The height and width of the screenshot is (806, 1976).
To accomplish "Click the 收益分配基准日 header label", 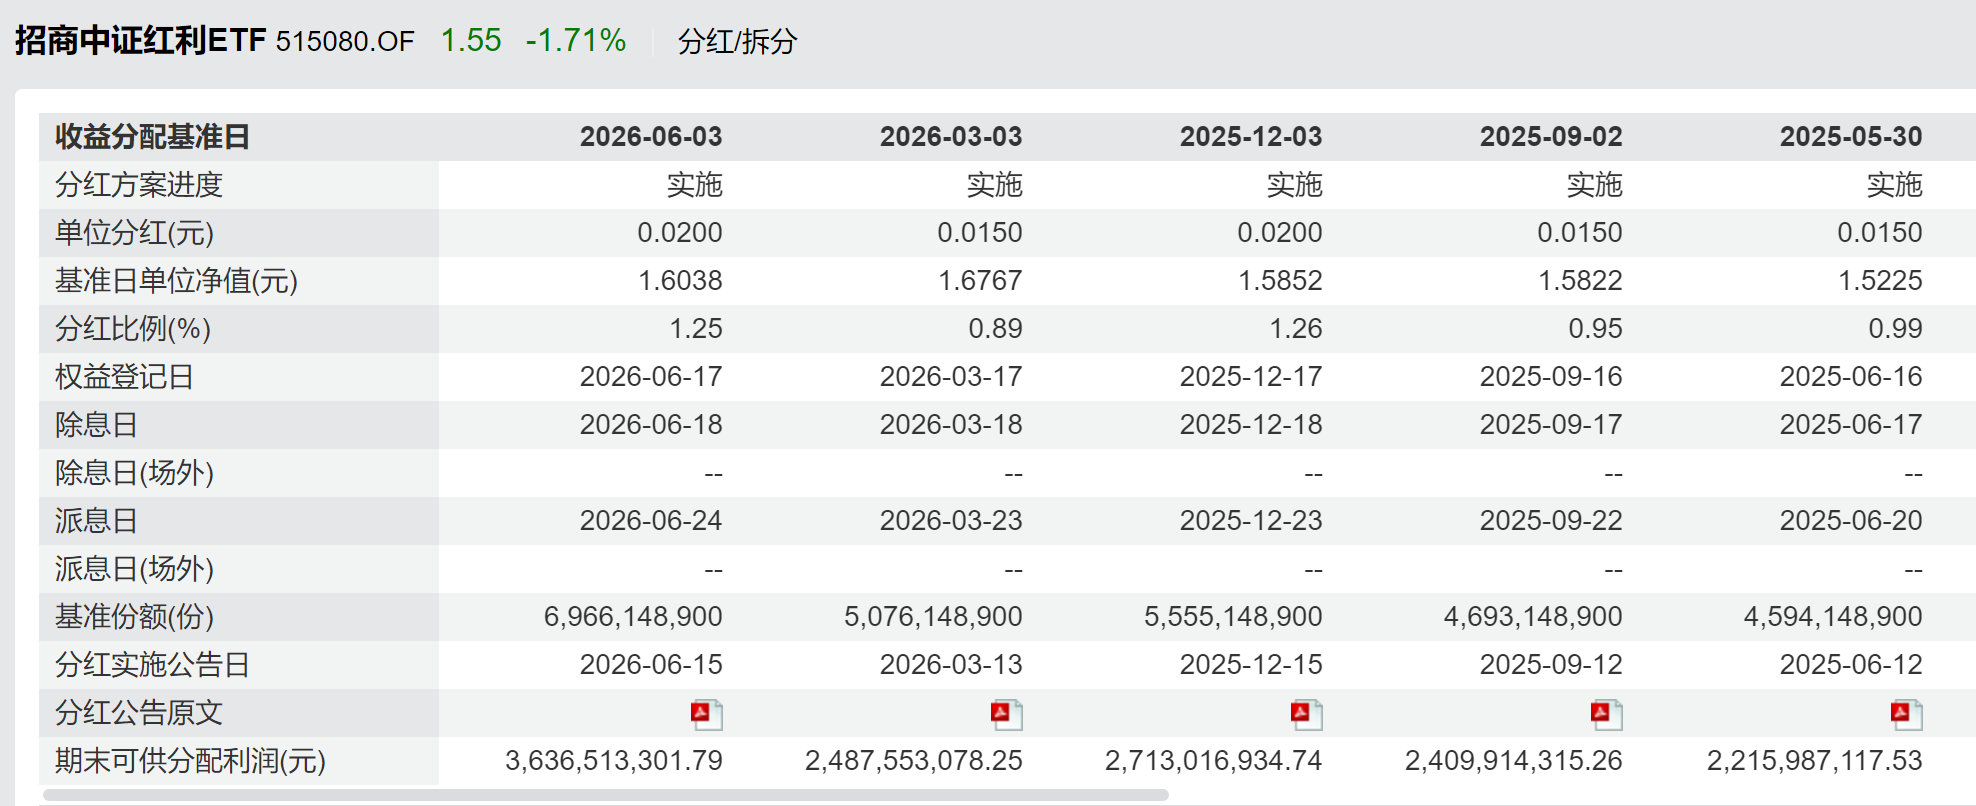I will (152, 137).
